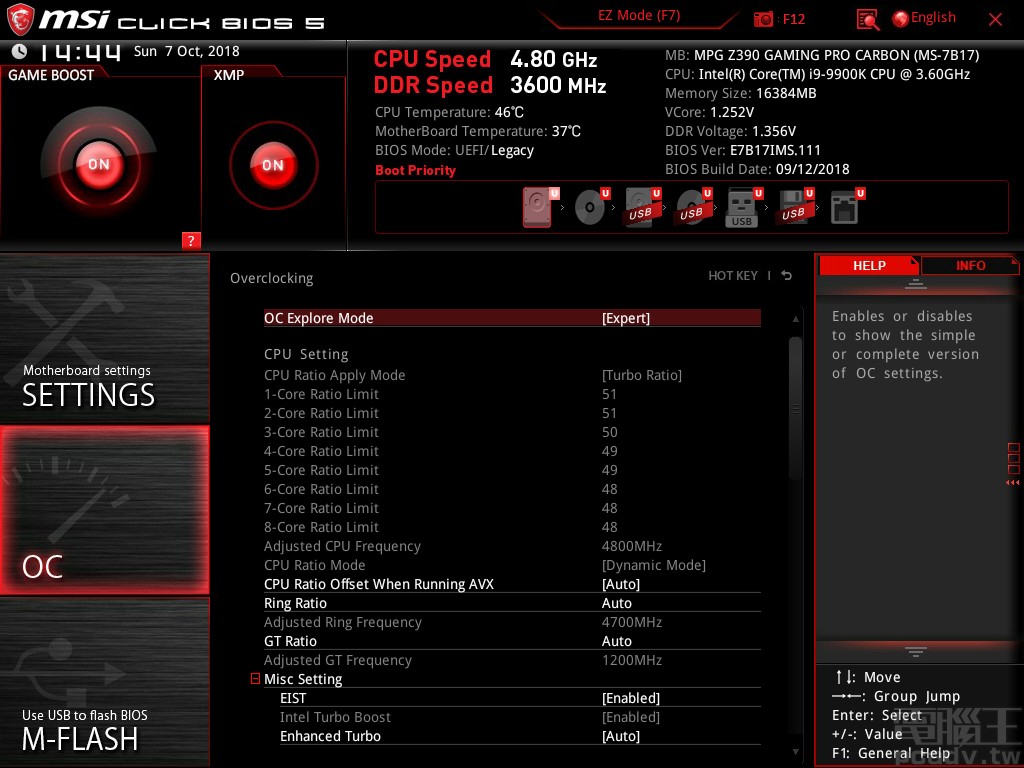The image size is (1024, 768).
Task: Switch to the INFO tab
Action: click(x=970, y=266)
